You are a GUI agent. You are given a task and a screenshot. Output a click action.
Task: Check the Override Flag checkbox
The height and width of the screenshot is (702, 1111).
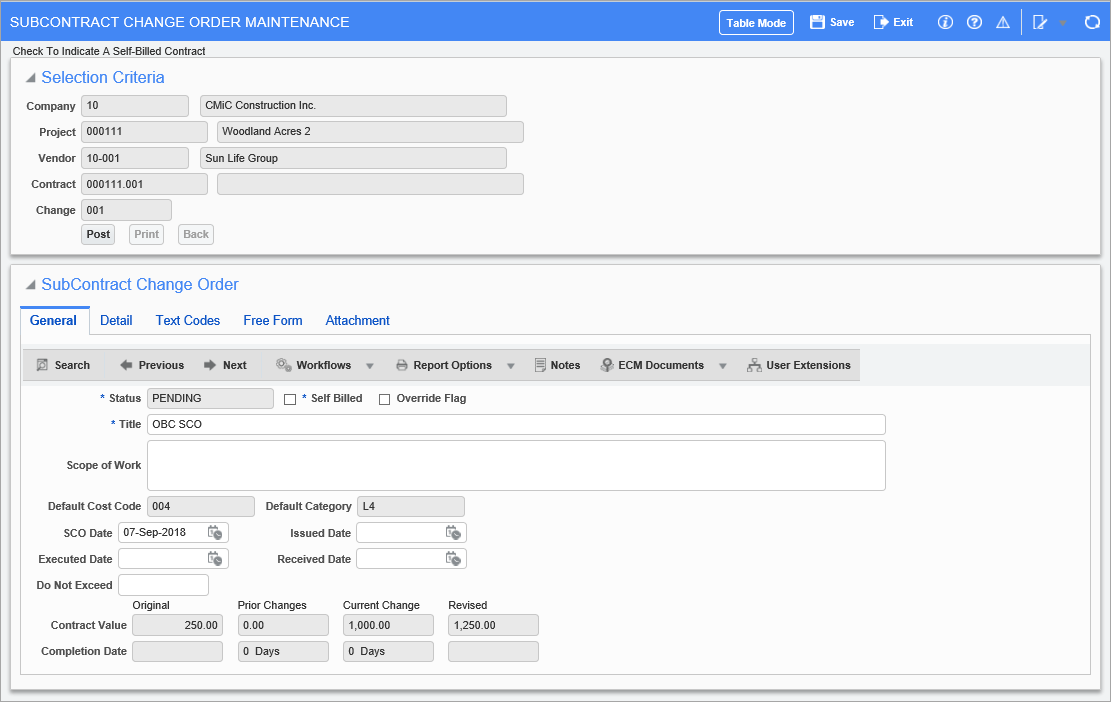point(385,400)
